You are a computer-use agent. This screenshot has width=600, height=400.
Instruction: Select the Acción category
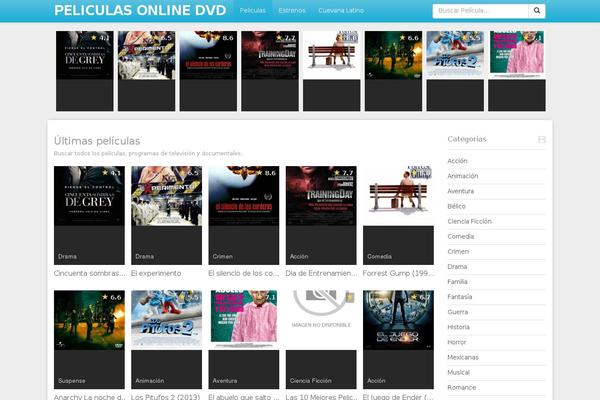(457, 161)
